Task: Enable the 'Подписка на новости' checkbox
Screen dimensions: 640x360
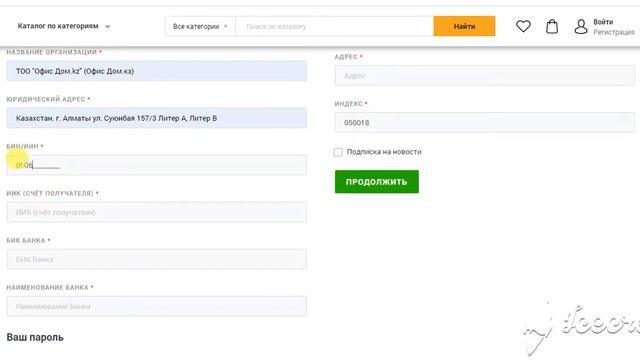Action: [x=338, y=152]
